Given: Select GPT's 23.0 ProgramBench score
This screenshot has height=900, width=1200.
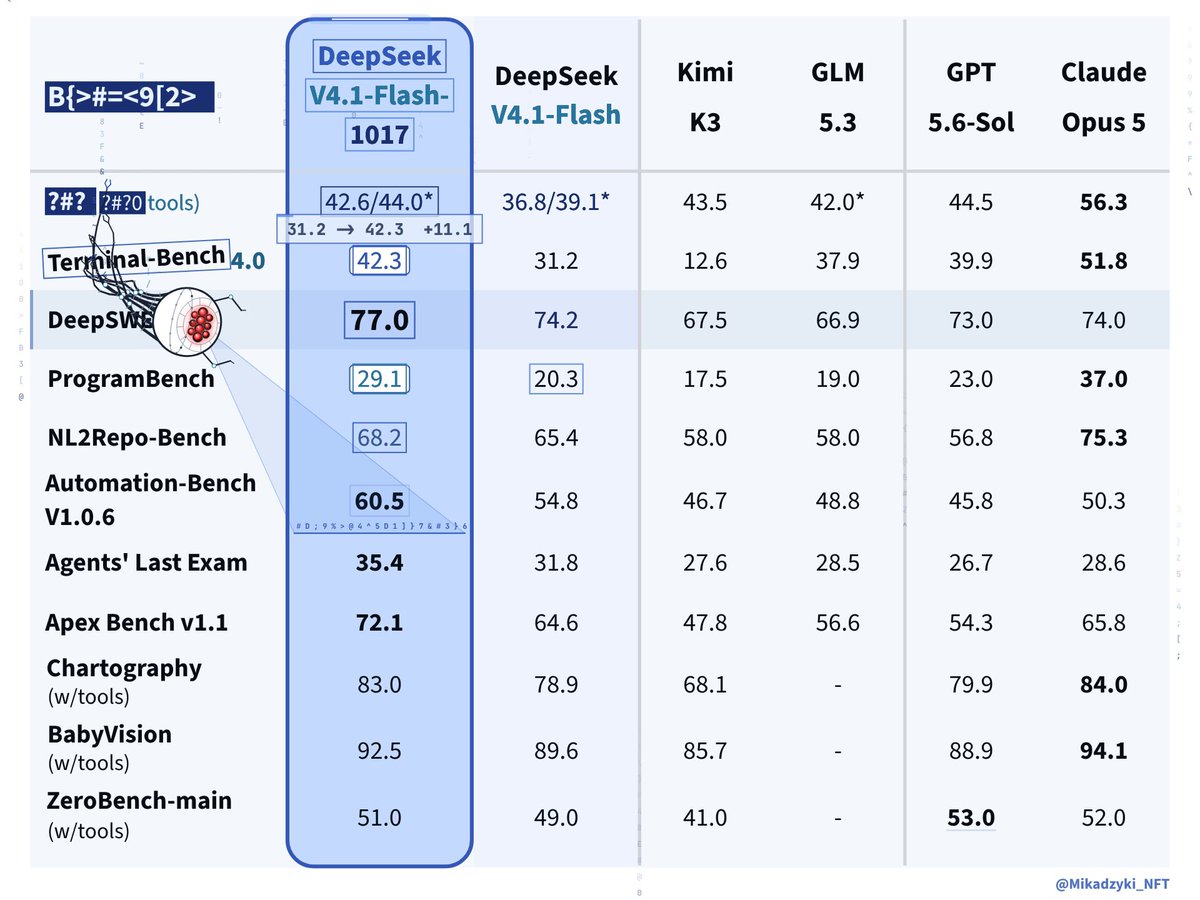Looking at the screenshot, I should [970, 380].
